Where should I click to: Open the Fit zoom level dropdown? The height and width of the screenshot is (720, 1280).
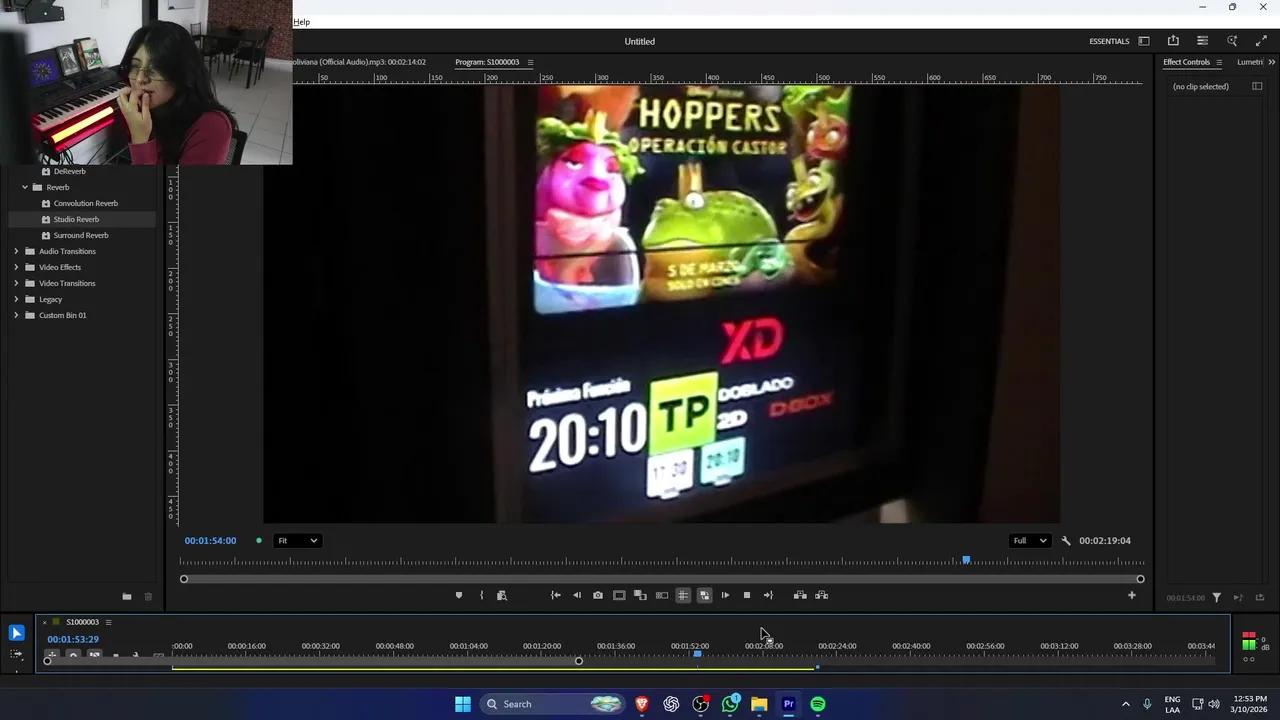pyautogui.click(x=297, y=541)
